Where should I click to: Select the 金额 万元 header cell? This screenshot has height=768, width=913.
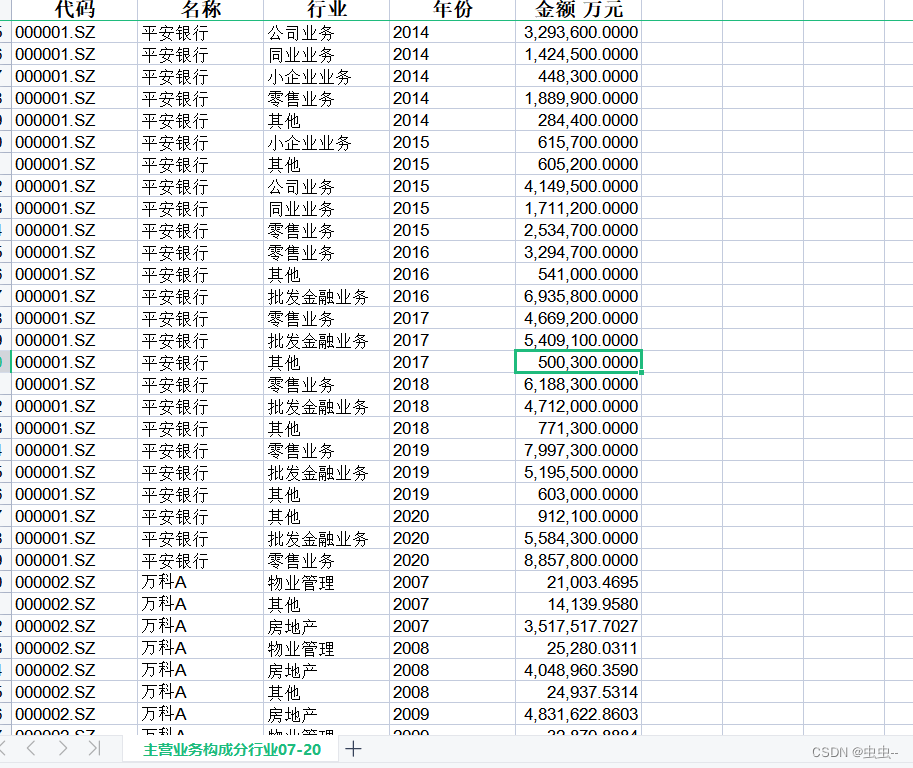(579, 9)
